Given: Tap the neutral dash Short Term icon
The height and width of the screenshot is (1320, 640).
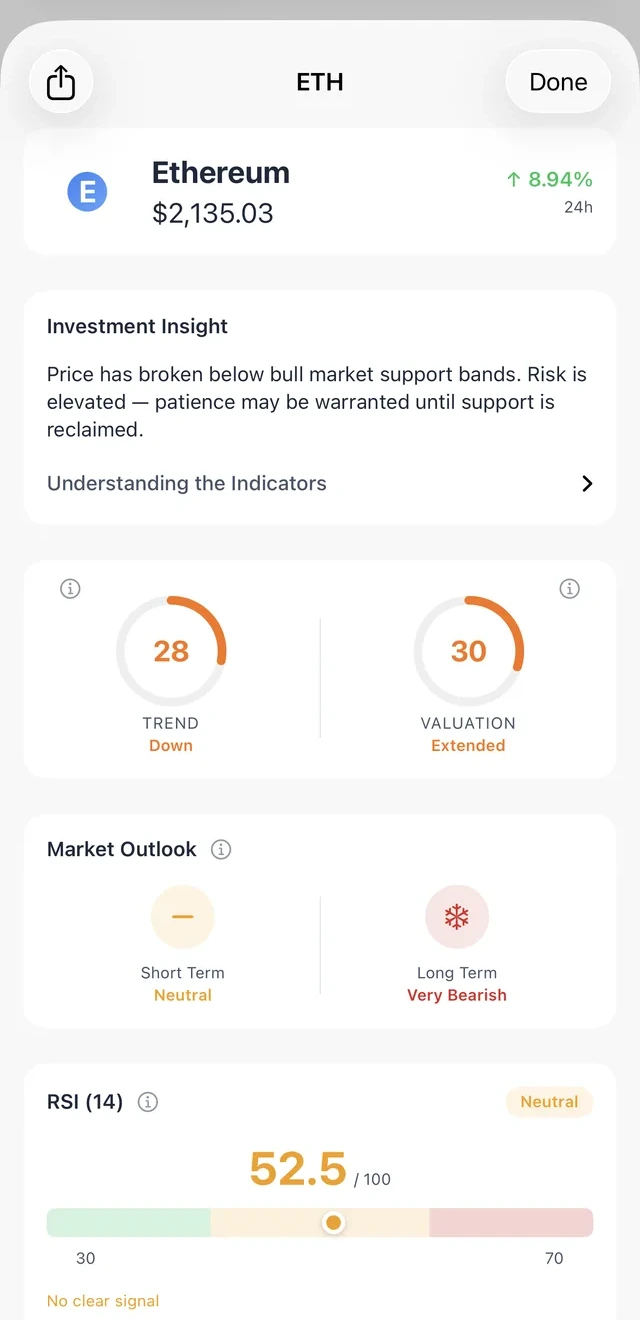Looking at the screenshot, I should point(183,916).
